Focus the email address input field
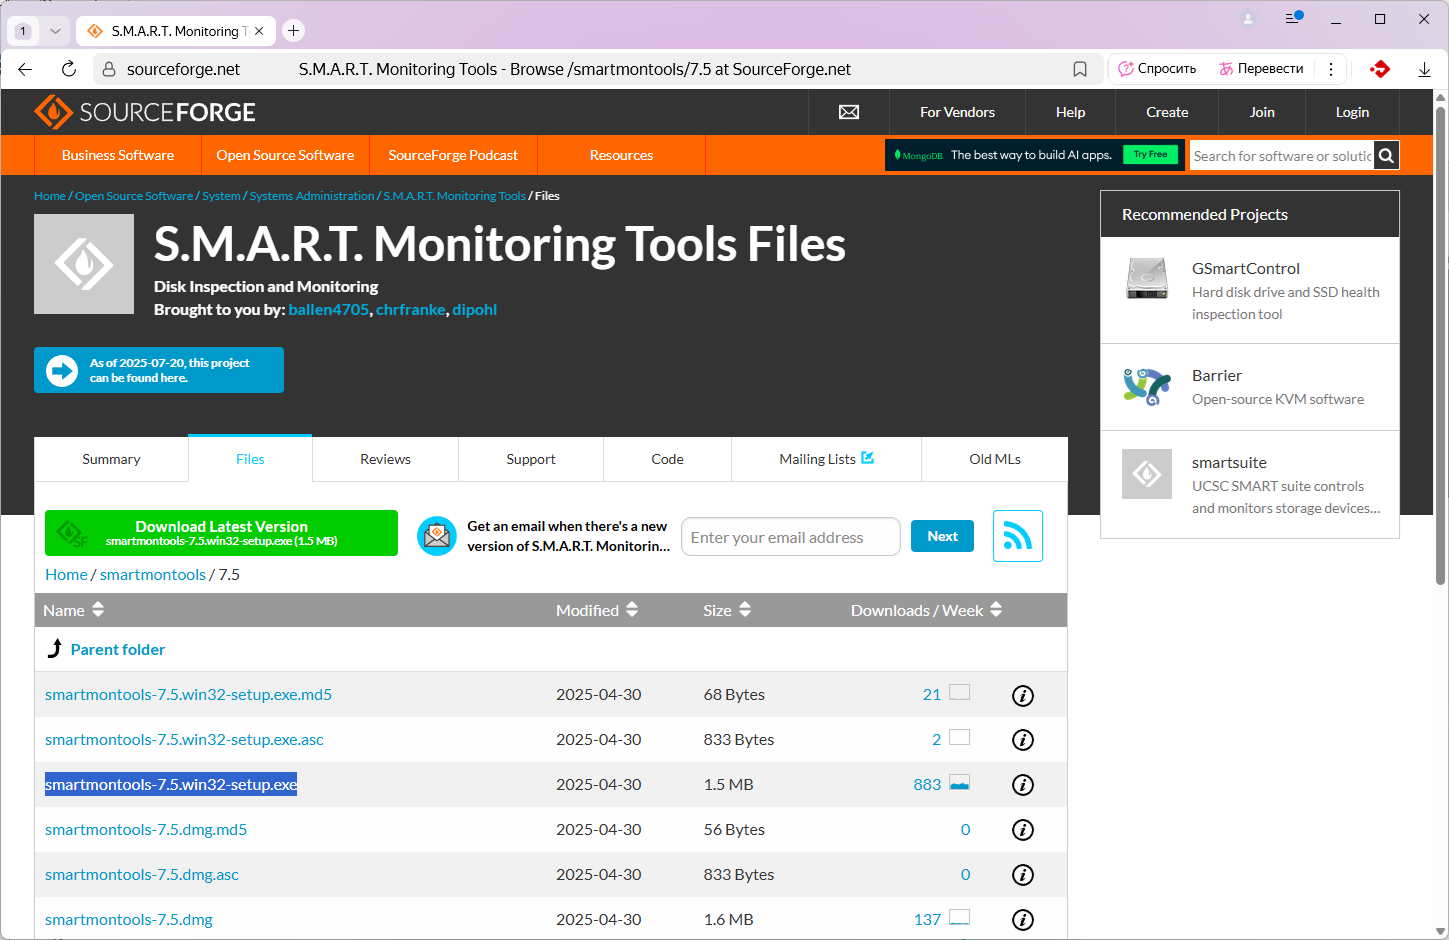 tap(791, 537)
